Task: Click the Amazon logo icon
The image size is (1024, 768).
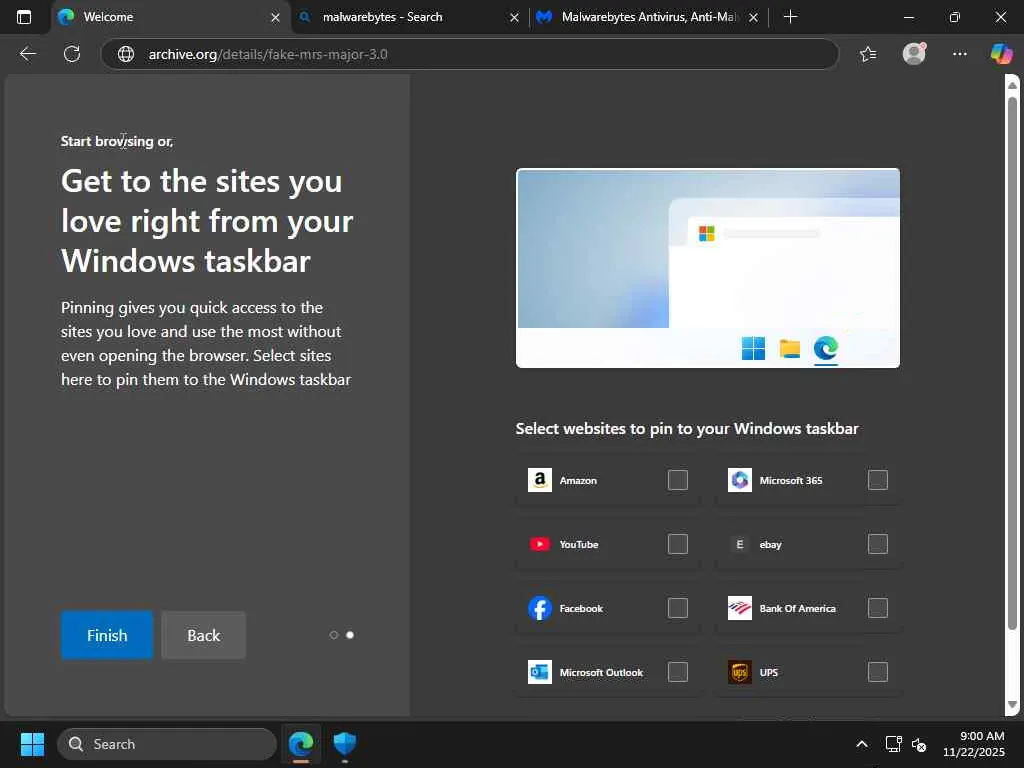Action: click(540, 480)
